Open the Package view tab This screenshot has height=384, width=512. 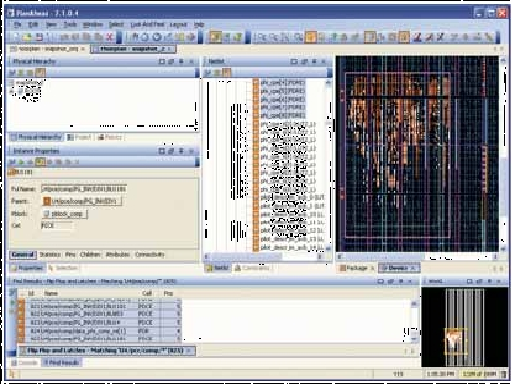[354, 268]
